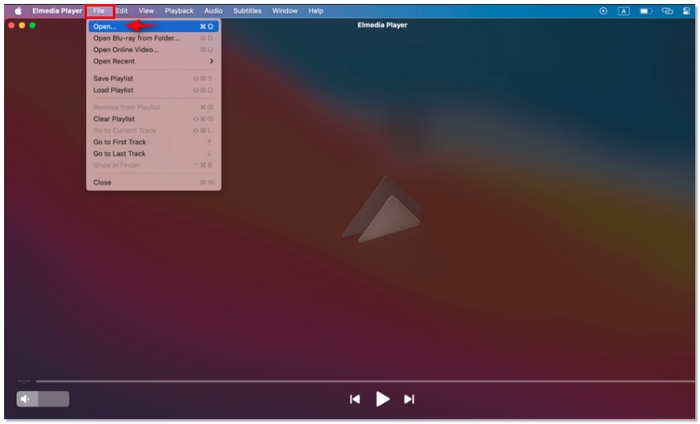Click the playback progress seek bar

pos(350,381)
